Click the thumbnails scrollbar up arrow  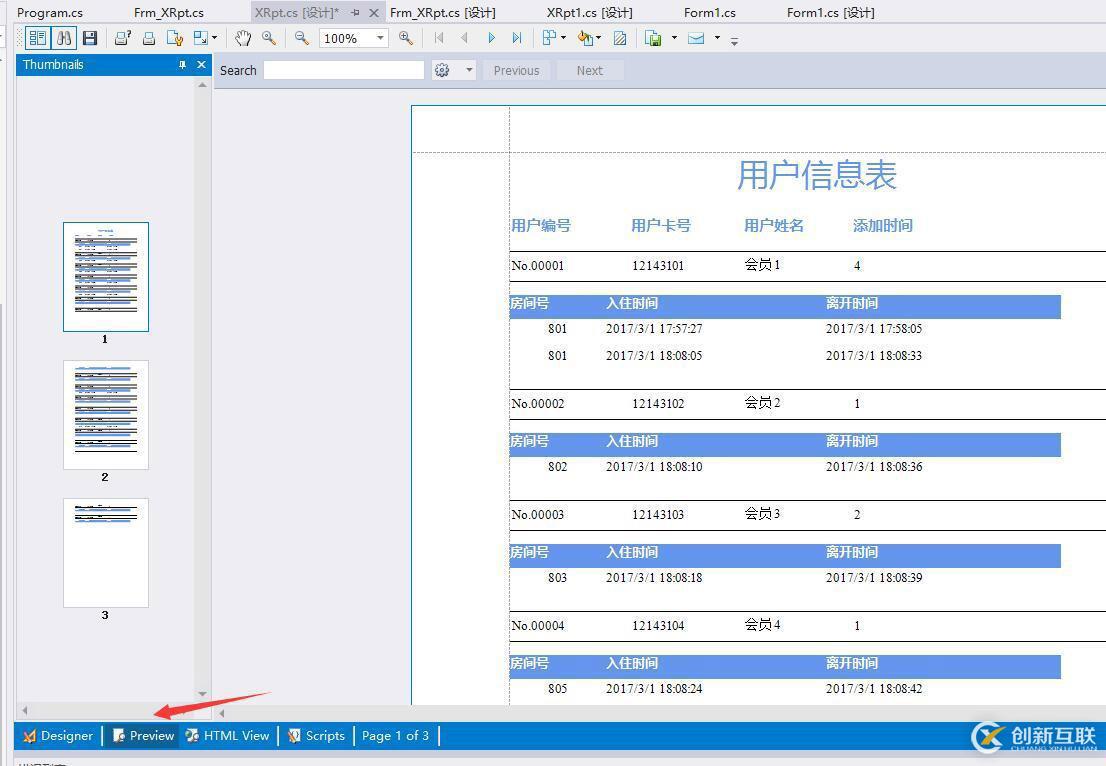202,85
